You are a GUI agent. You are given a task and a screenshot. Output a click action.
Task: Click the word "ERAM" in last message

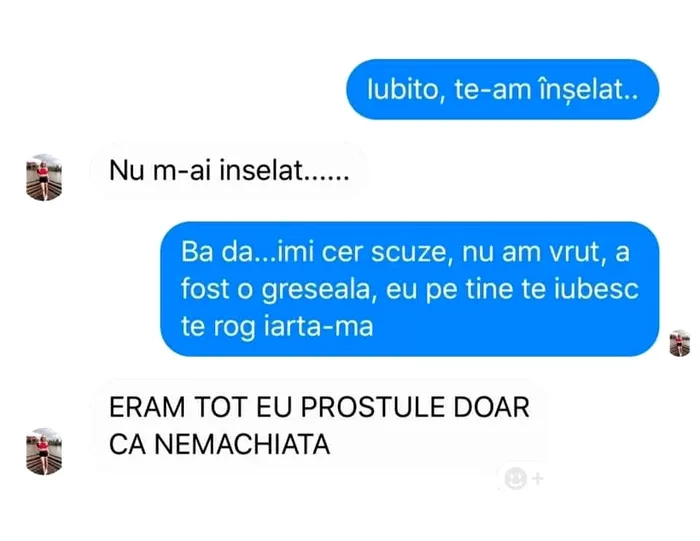coord(147,407)
